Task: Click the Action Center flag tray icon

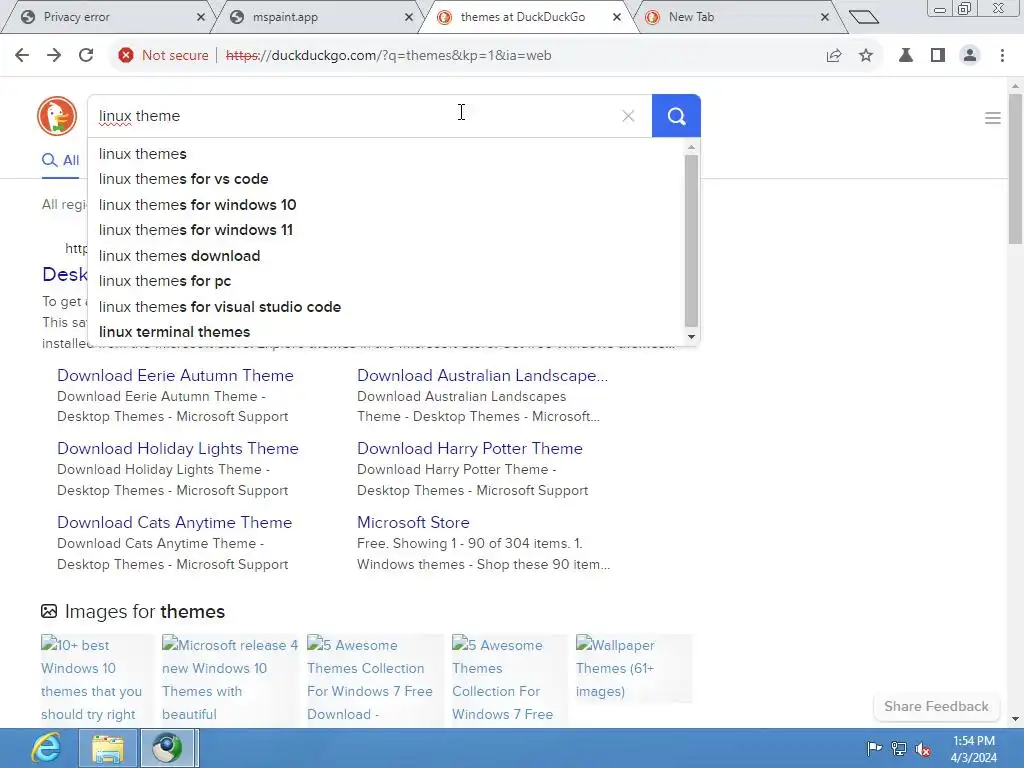Action: [874, 748]
